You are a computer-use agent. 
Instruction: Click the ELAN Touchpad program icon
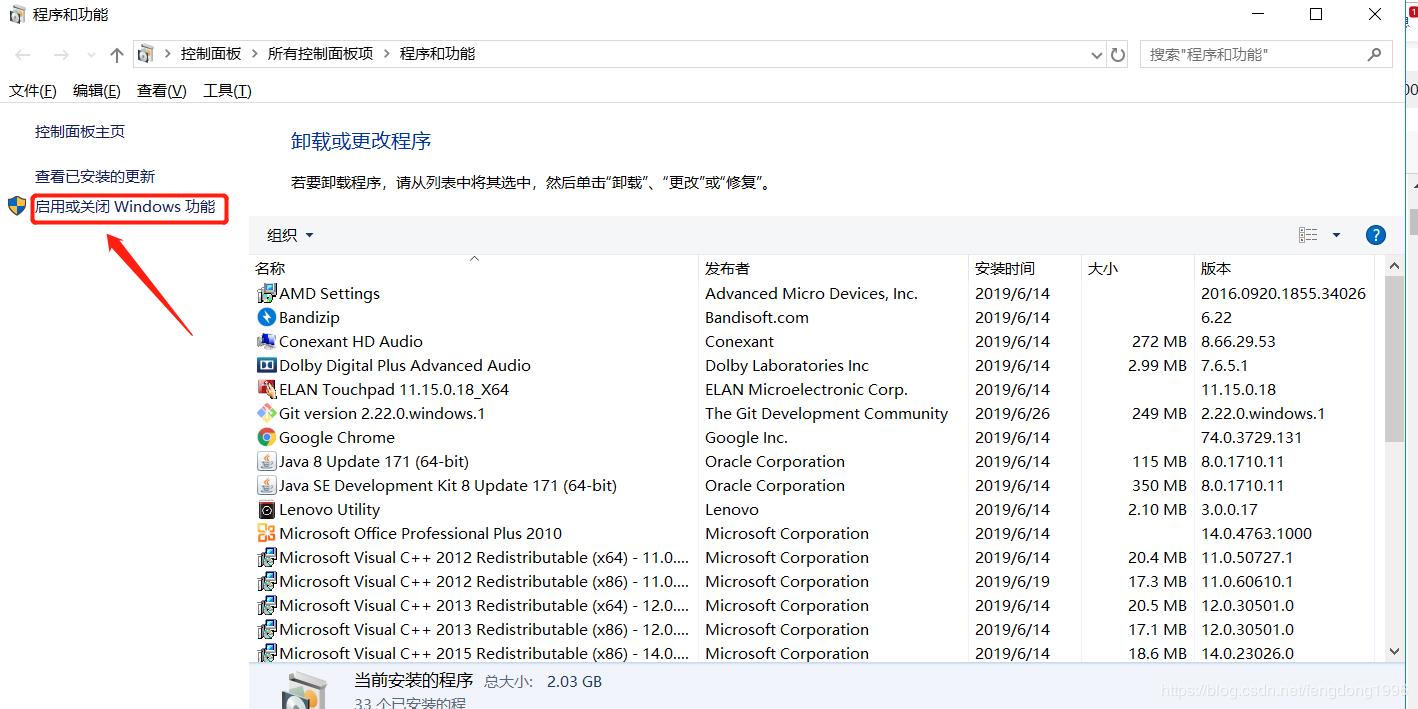266,390
